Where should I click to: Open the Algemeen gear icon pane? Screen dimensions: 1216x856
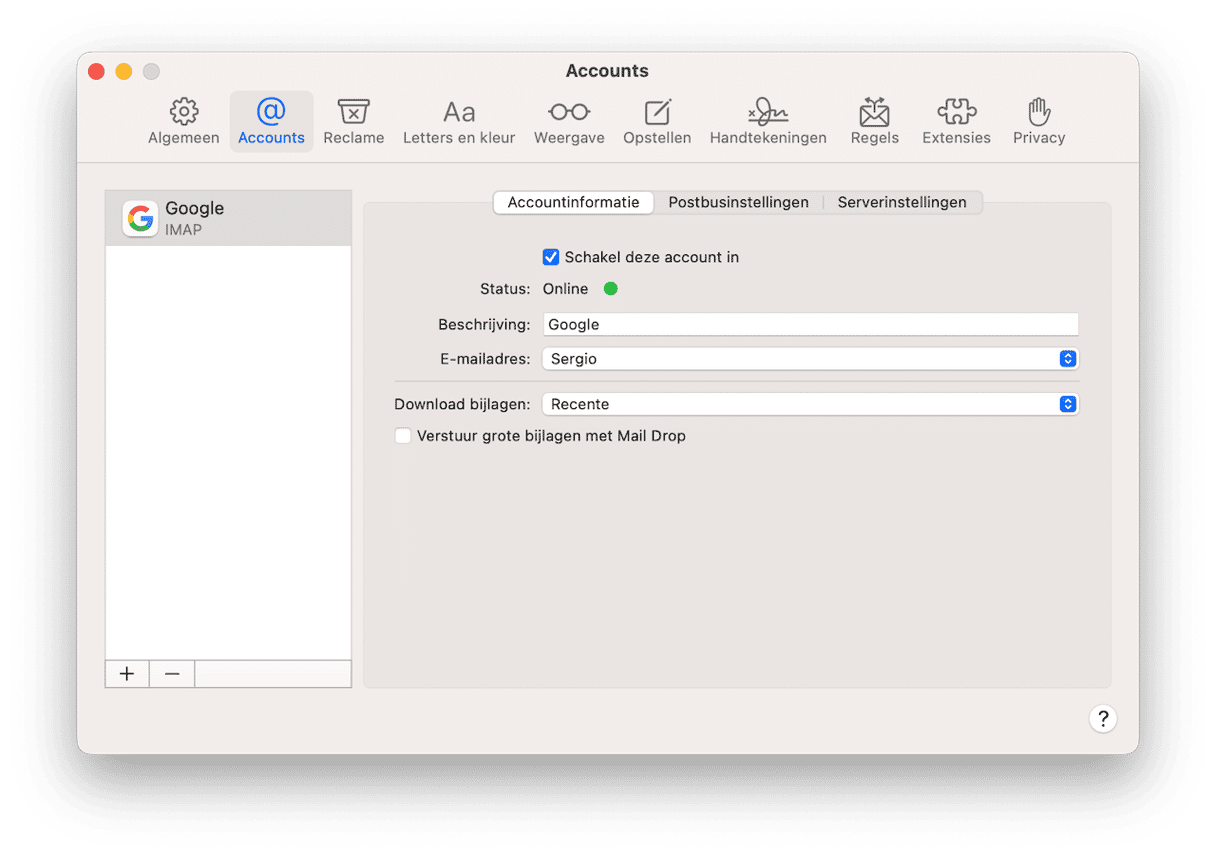click(184, 122)
